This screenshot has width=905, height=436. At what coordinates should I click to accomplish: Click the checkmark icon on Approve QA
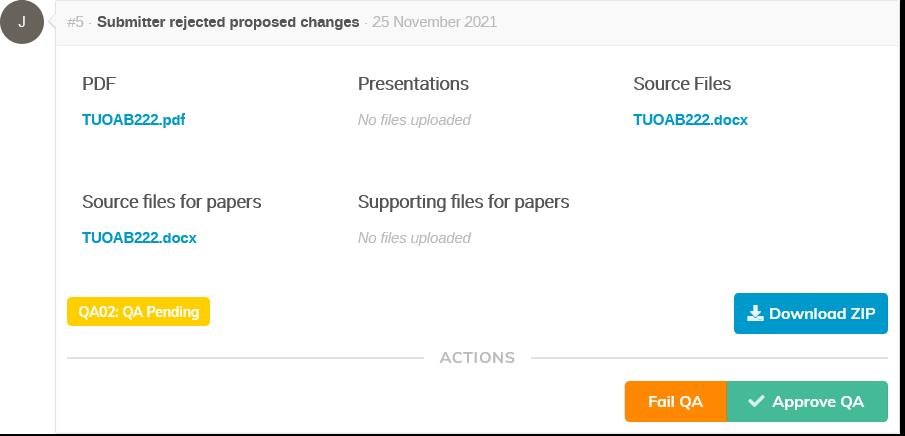[757, 402]
